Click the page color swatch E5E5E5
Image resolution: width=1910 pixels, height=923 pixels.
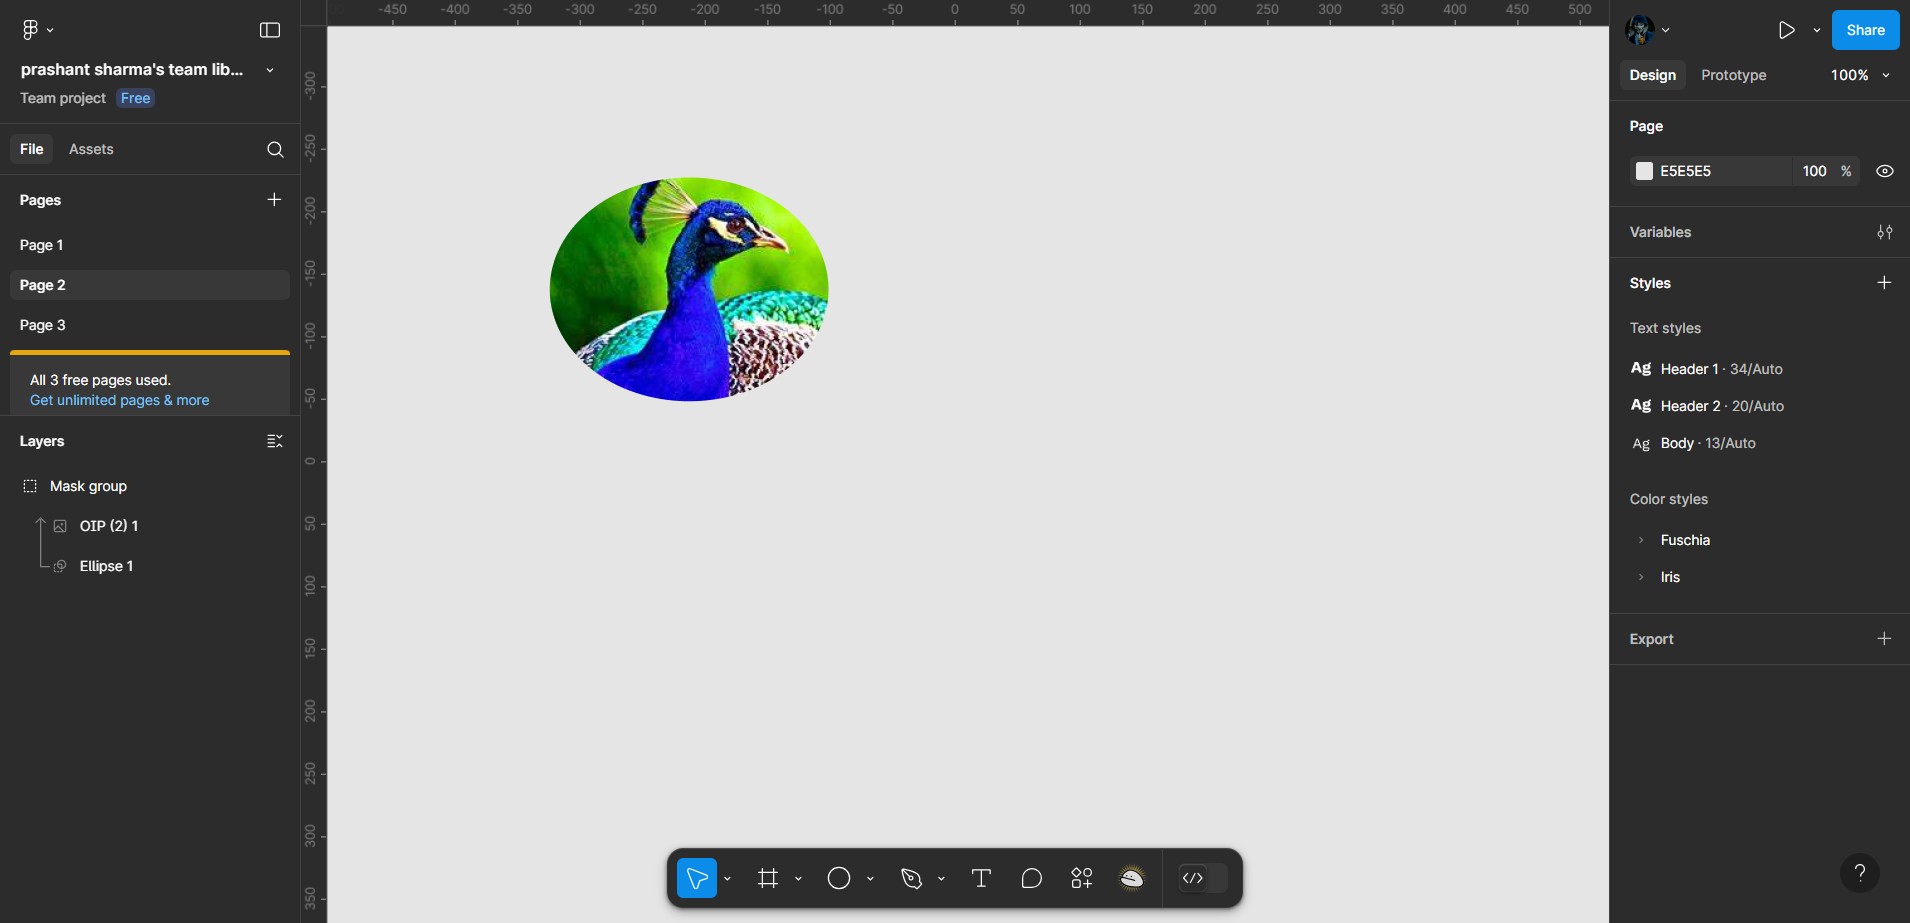click(x=1644, y=171)
